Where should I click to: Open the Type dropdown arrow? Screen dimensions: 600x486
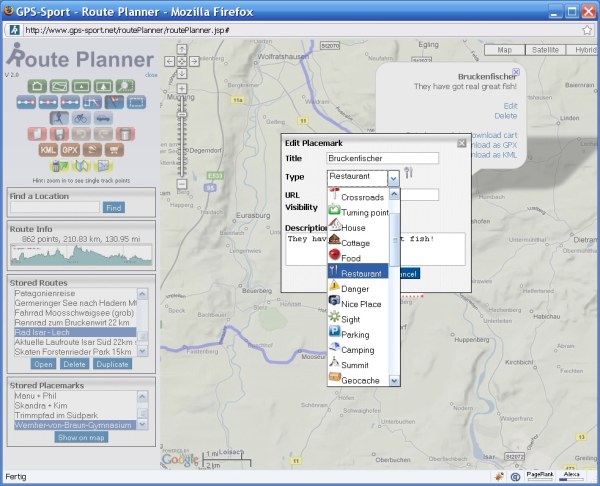point(393,178)
